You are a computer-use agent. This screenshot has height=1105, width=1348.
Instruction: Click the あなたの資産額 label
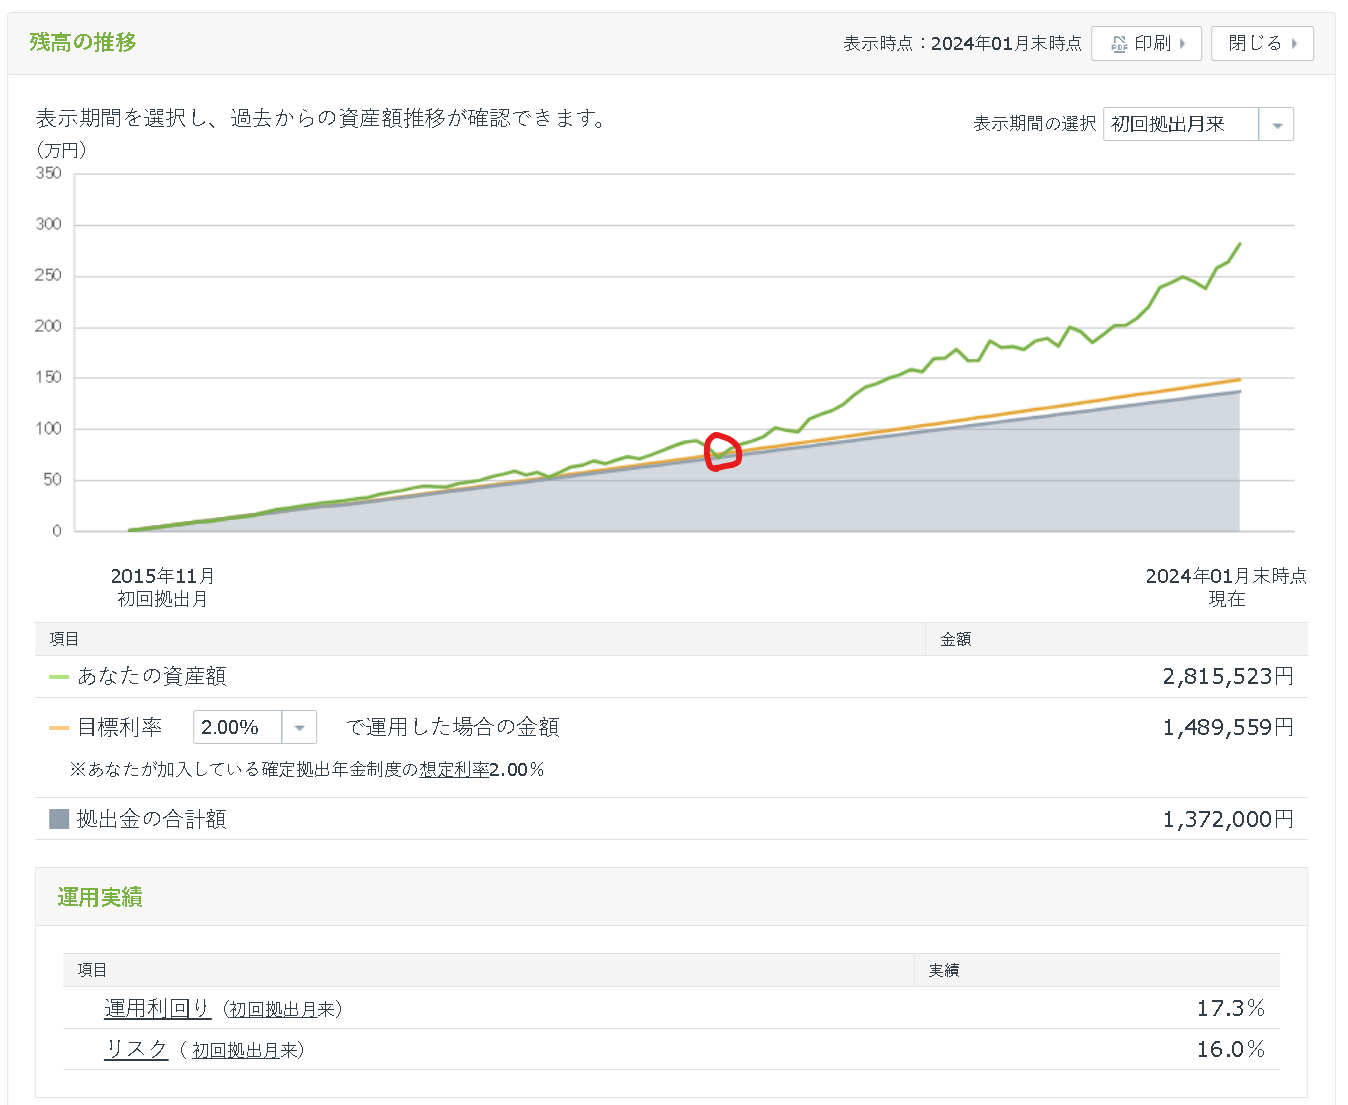[x=152, y=677]
